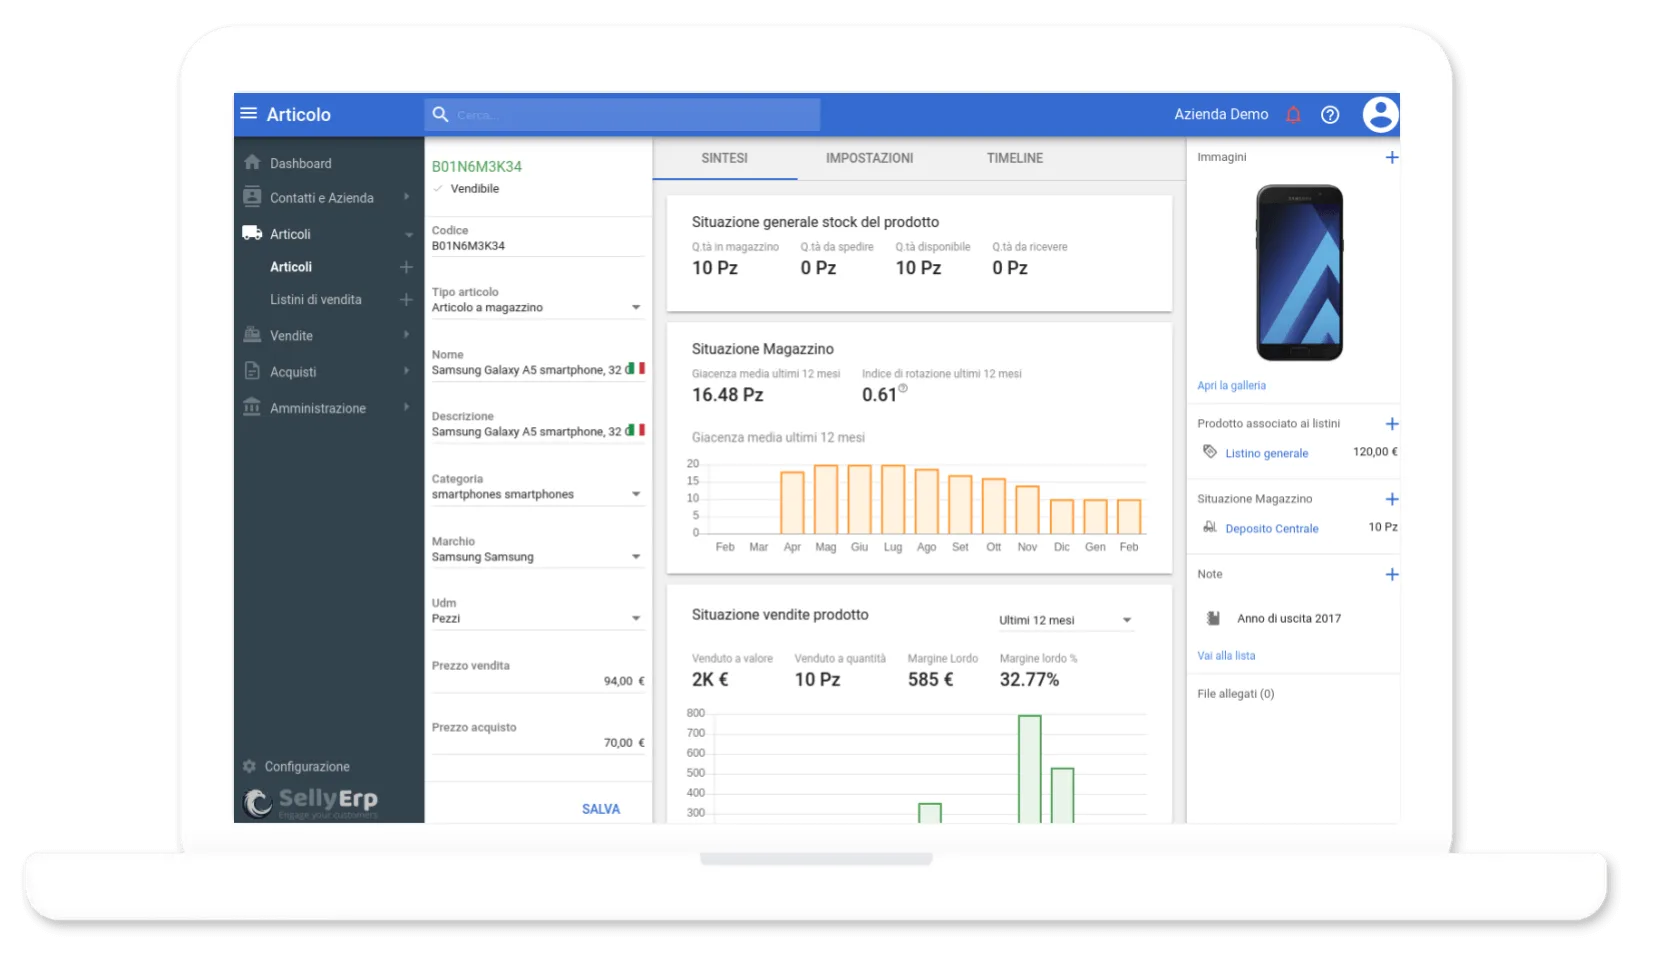The height and width of the screenshot is (971, 1680).
Task: Add Situazione Magazzino entry with plus
Action: pyautogui.click(x=1391, y=499)
